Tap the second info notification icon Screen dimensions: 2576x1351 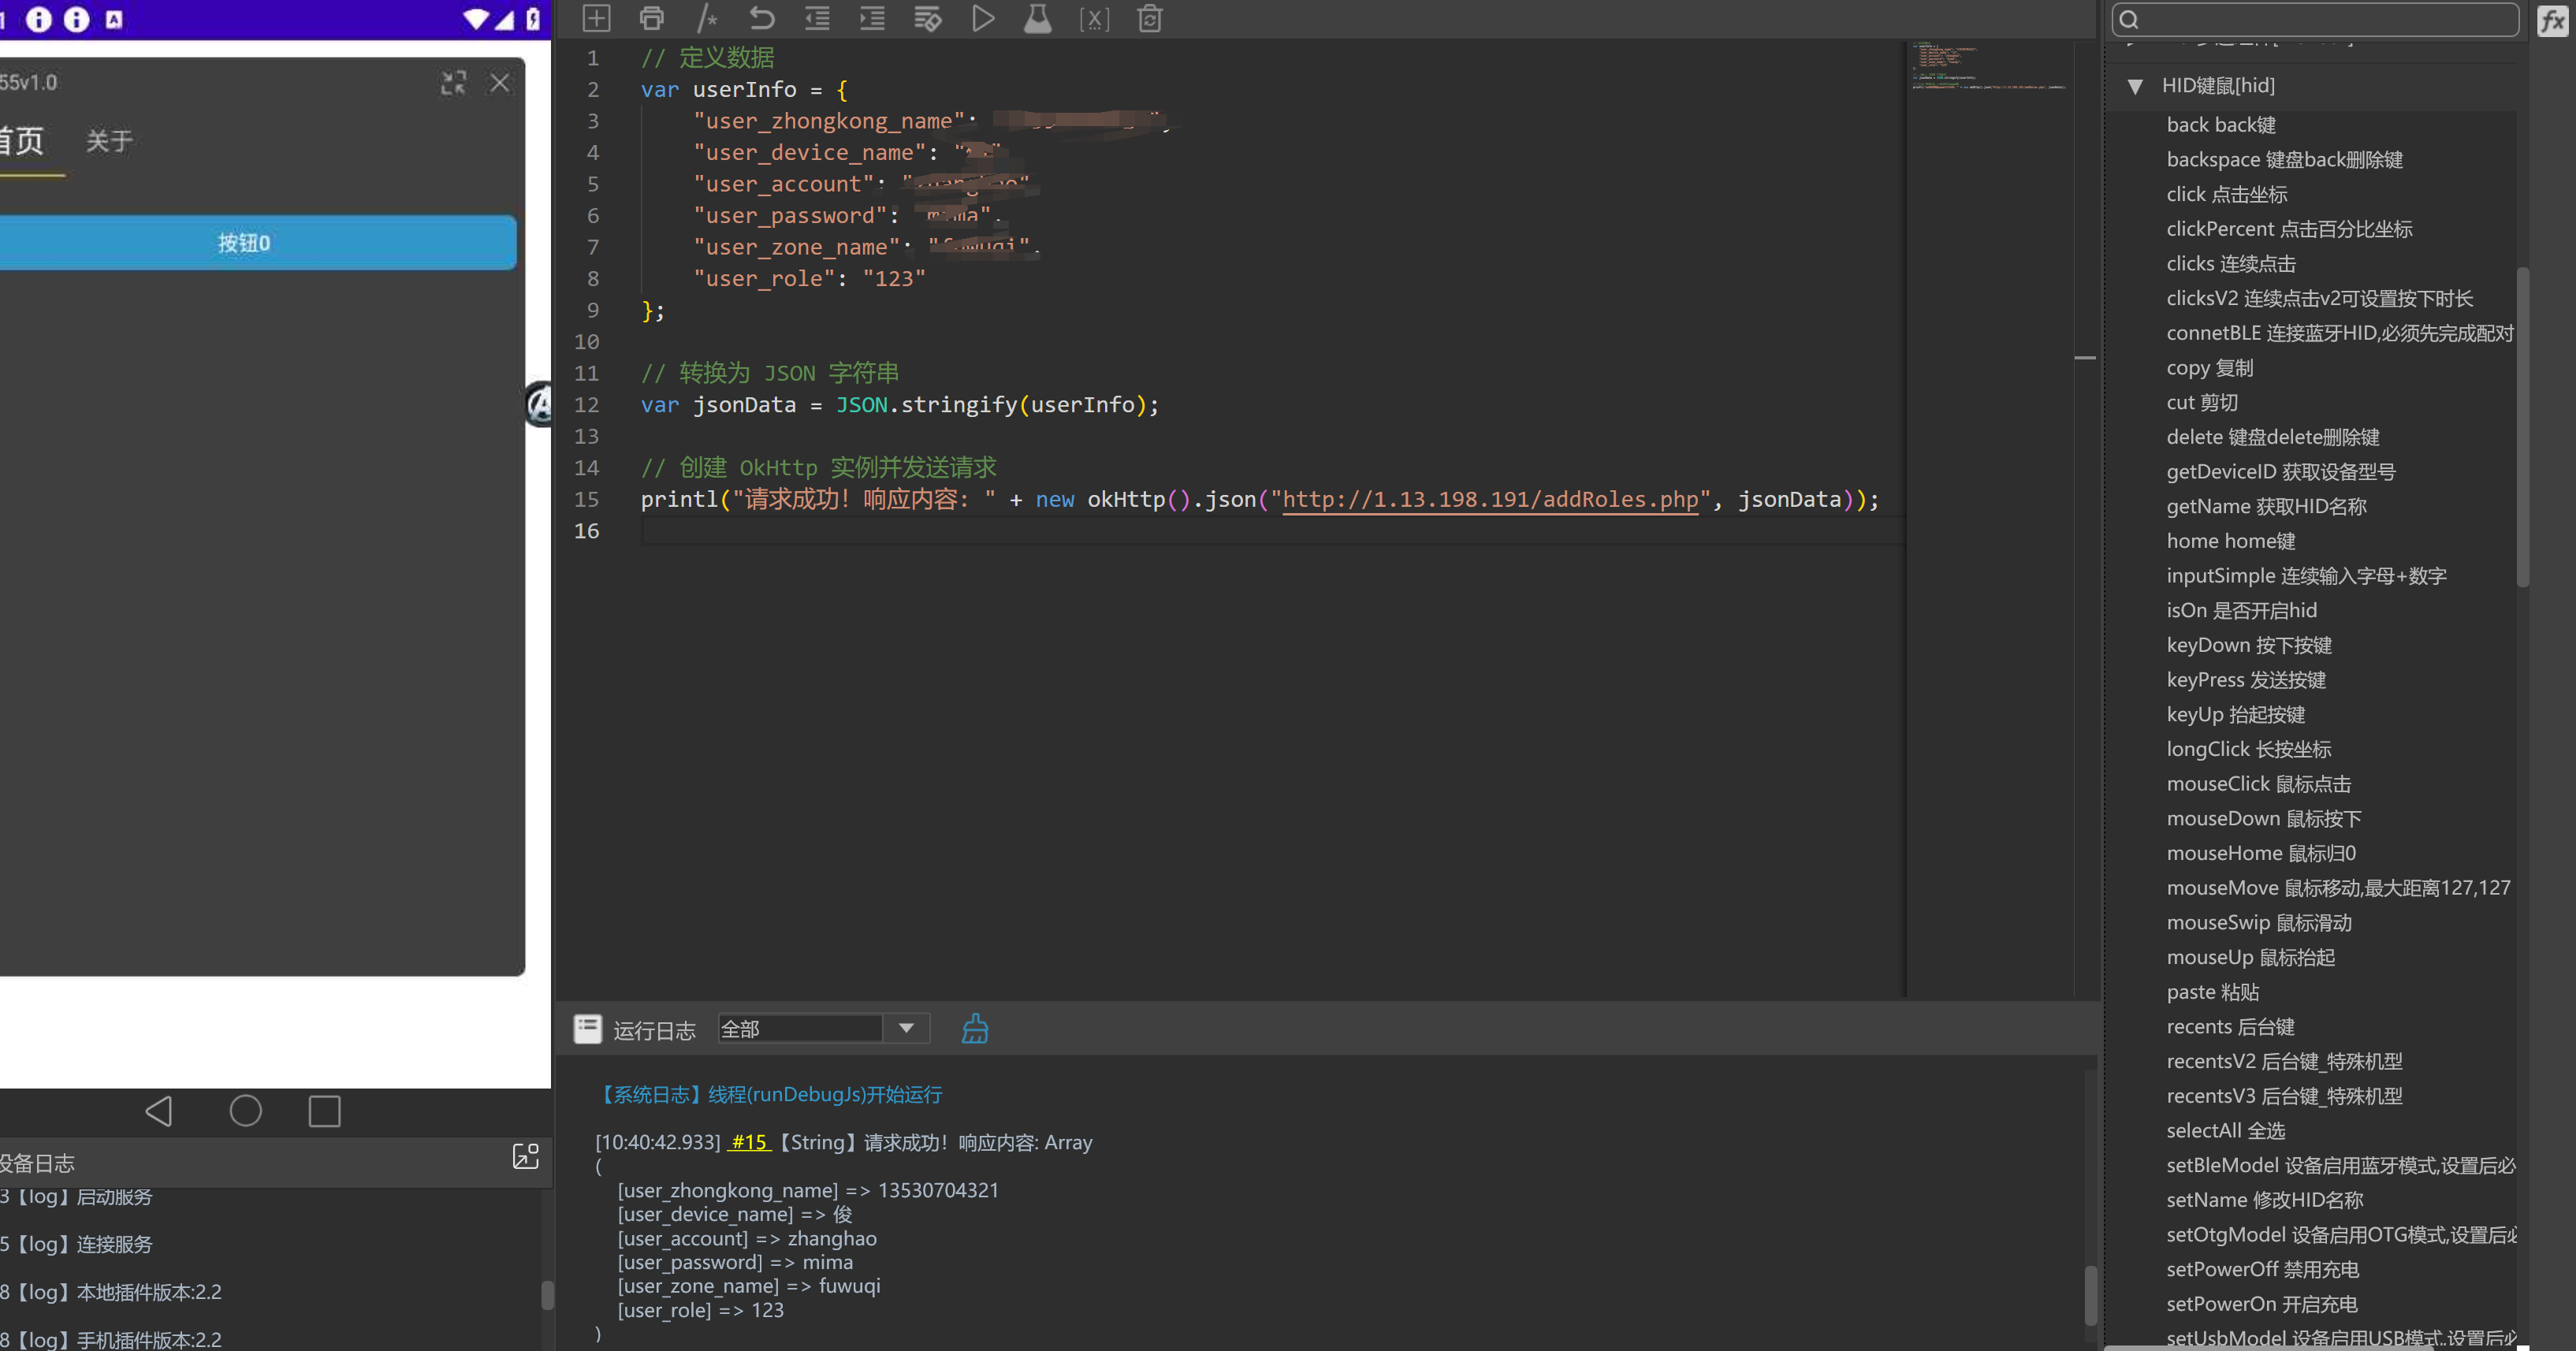77,19
